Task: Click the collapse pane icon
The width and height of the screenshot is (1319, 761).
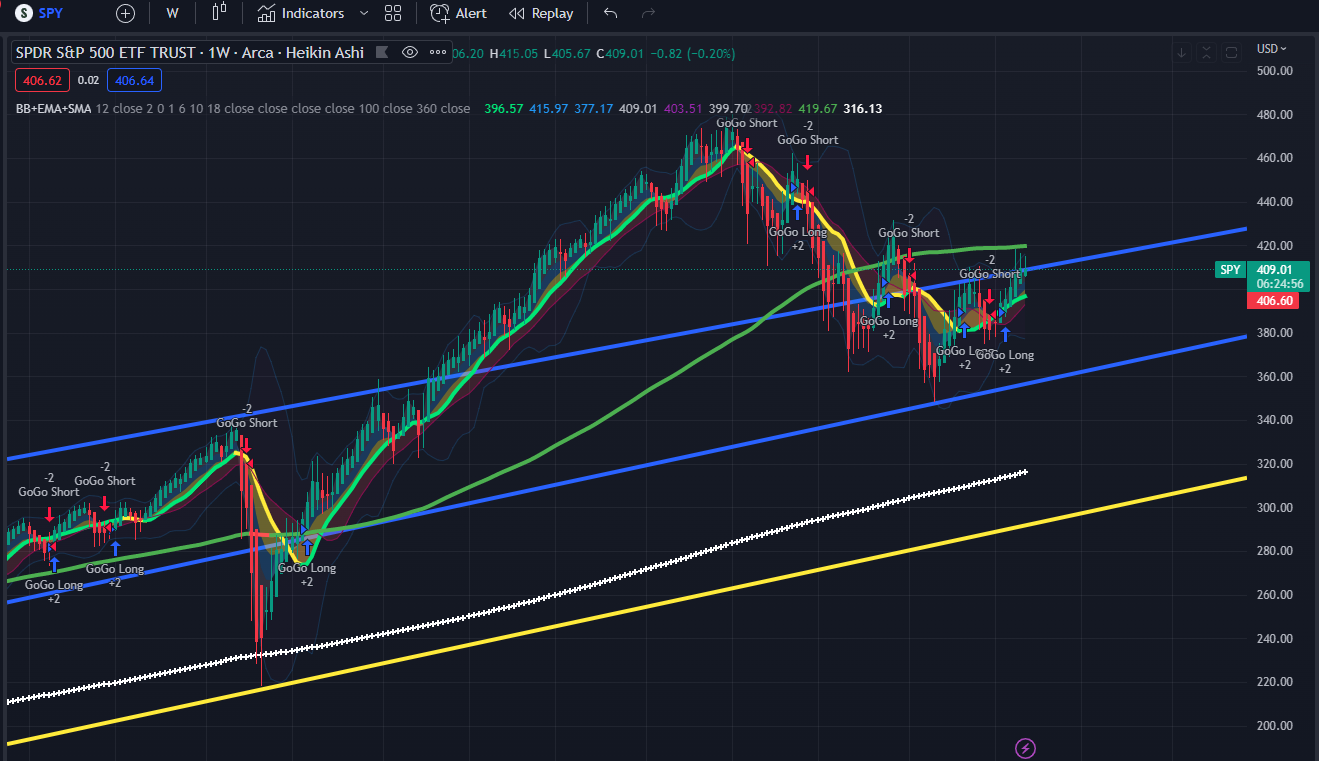Action: click(x=1207, y=52)
